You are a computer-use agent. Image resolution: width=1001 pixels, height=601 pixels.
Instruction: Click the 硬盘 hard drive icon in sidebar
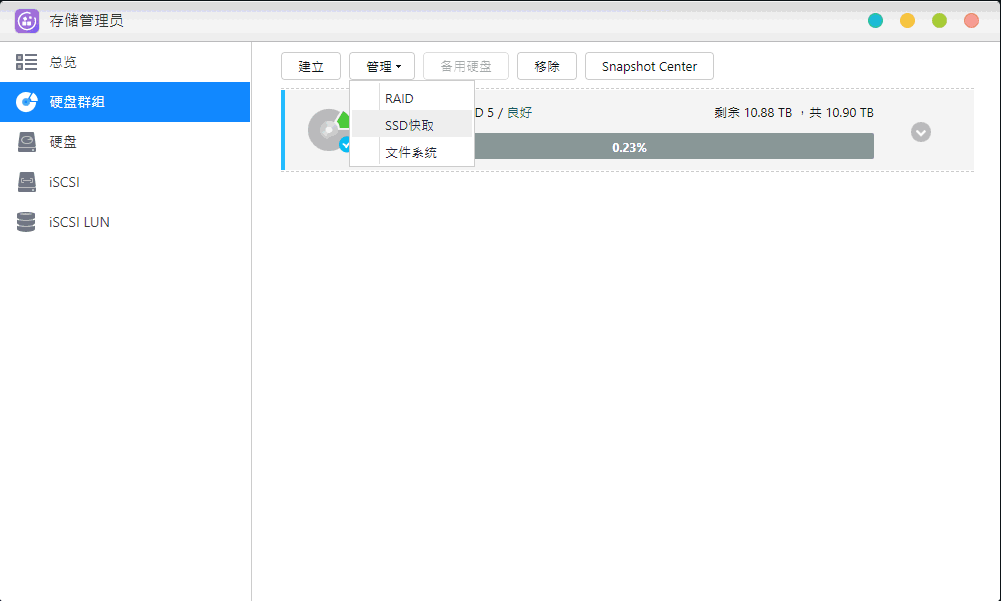[26, 141]
